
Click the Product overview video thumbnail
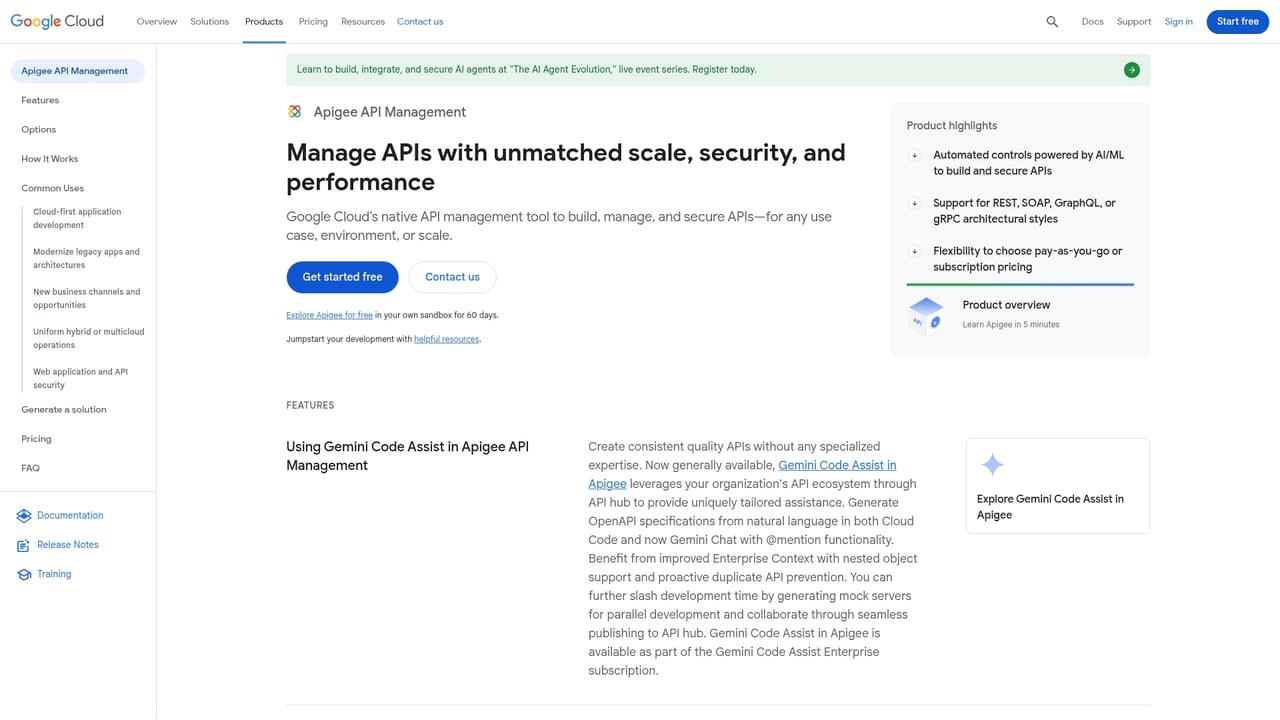click(x=925, y=313)
